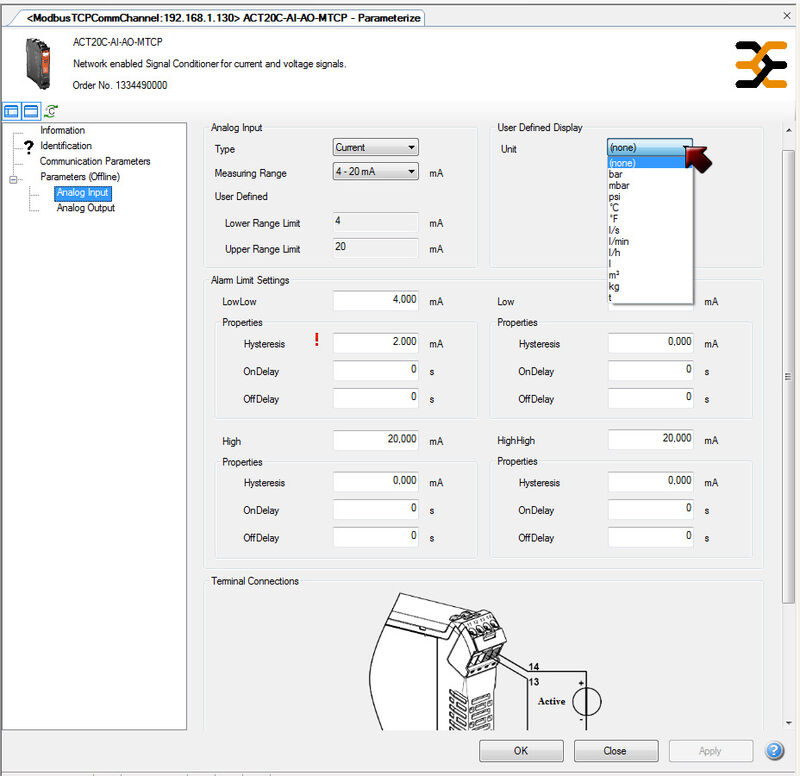
Task: Open the Measuring Range dropdown 4 - 20 mA
Action: [x=376, y=171]
